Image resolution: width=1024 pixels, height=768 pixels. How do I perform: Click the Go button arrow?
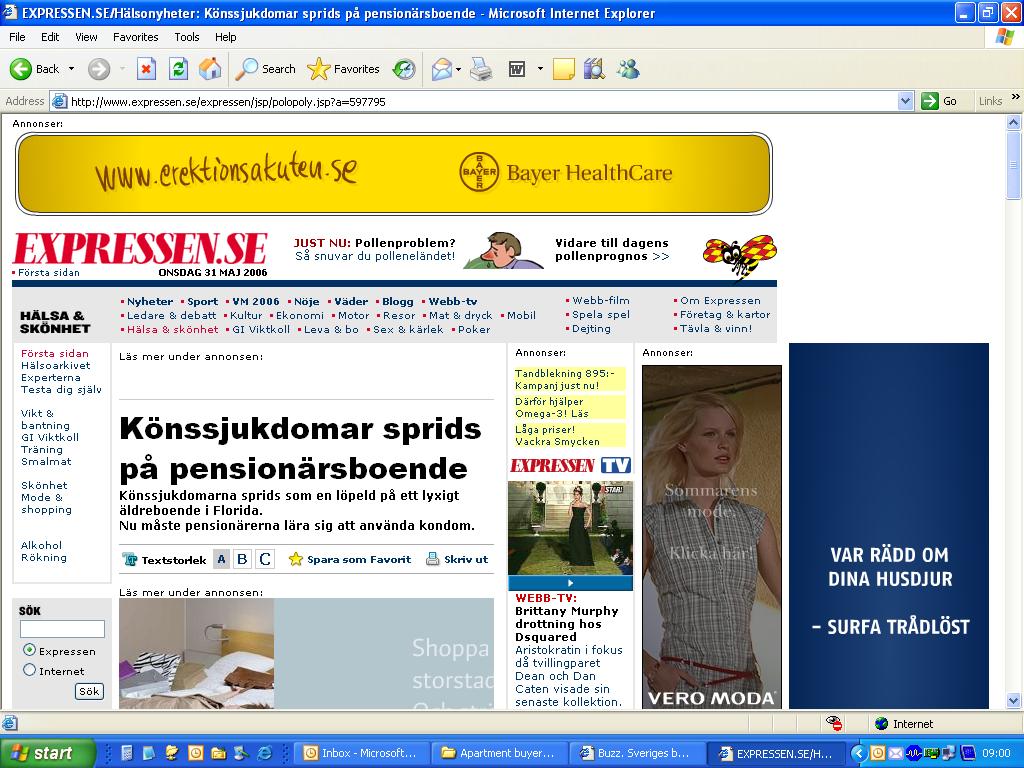(x=929, y=101)
